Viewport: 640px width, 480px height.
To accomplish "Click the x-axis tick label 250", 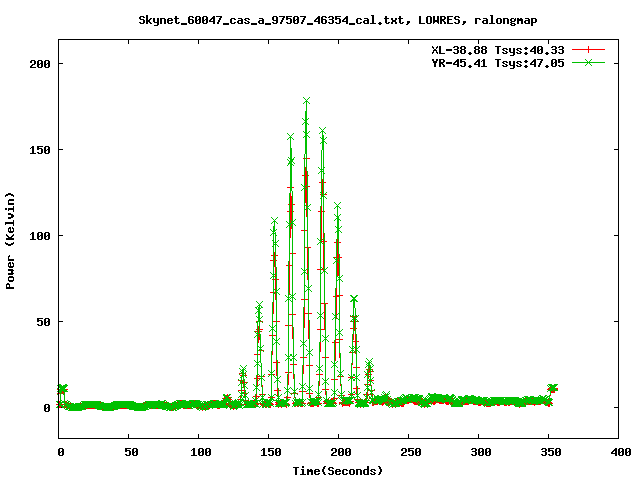I will coord(411,452).
